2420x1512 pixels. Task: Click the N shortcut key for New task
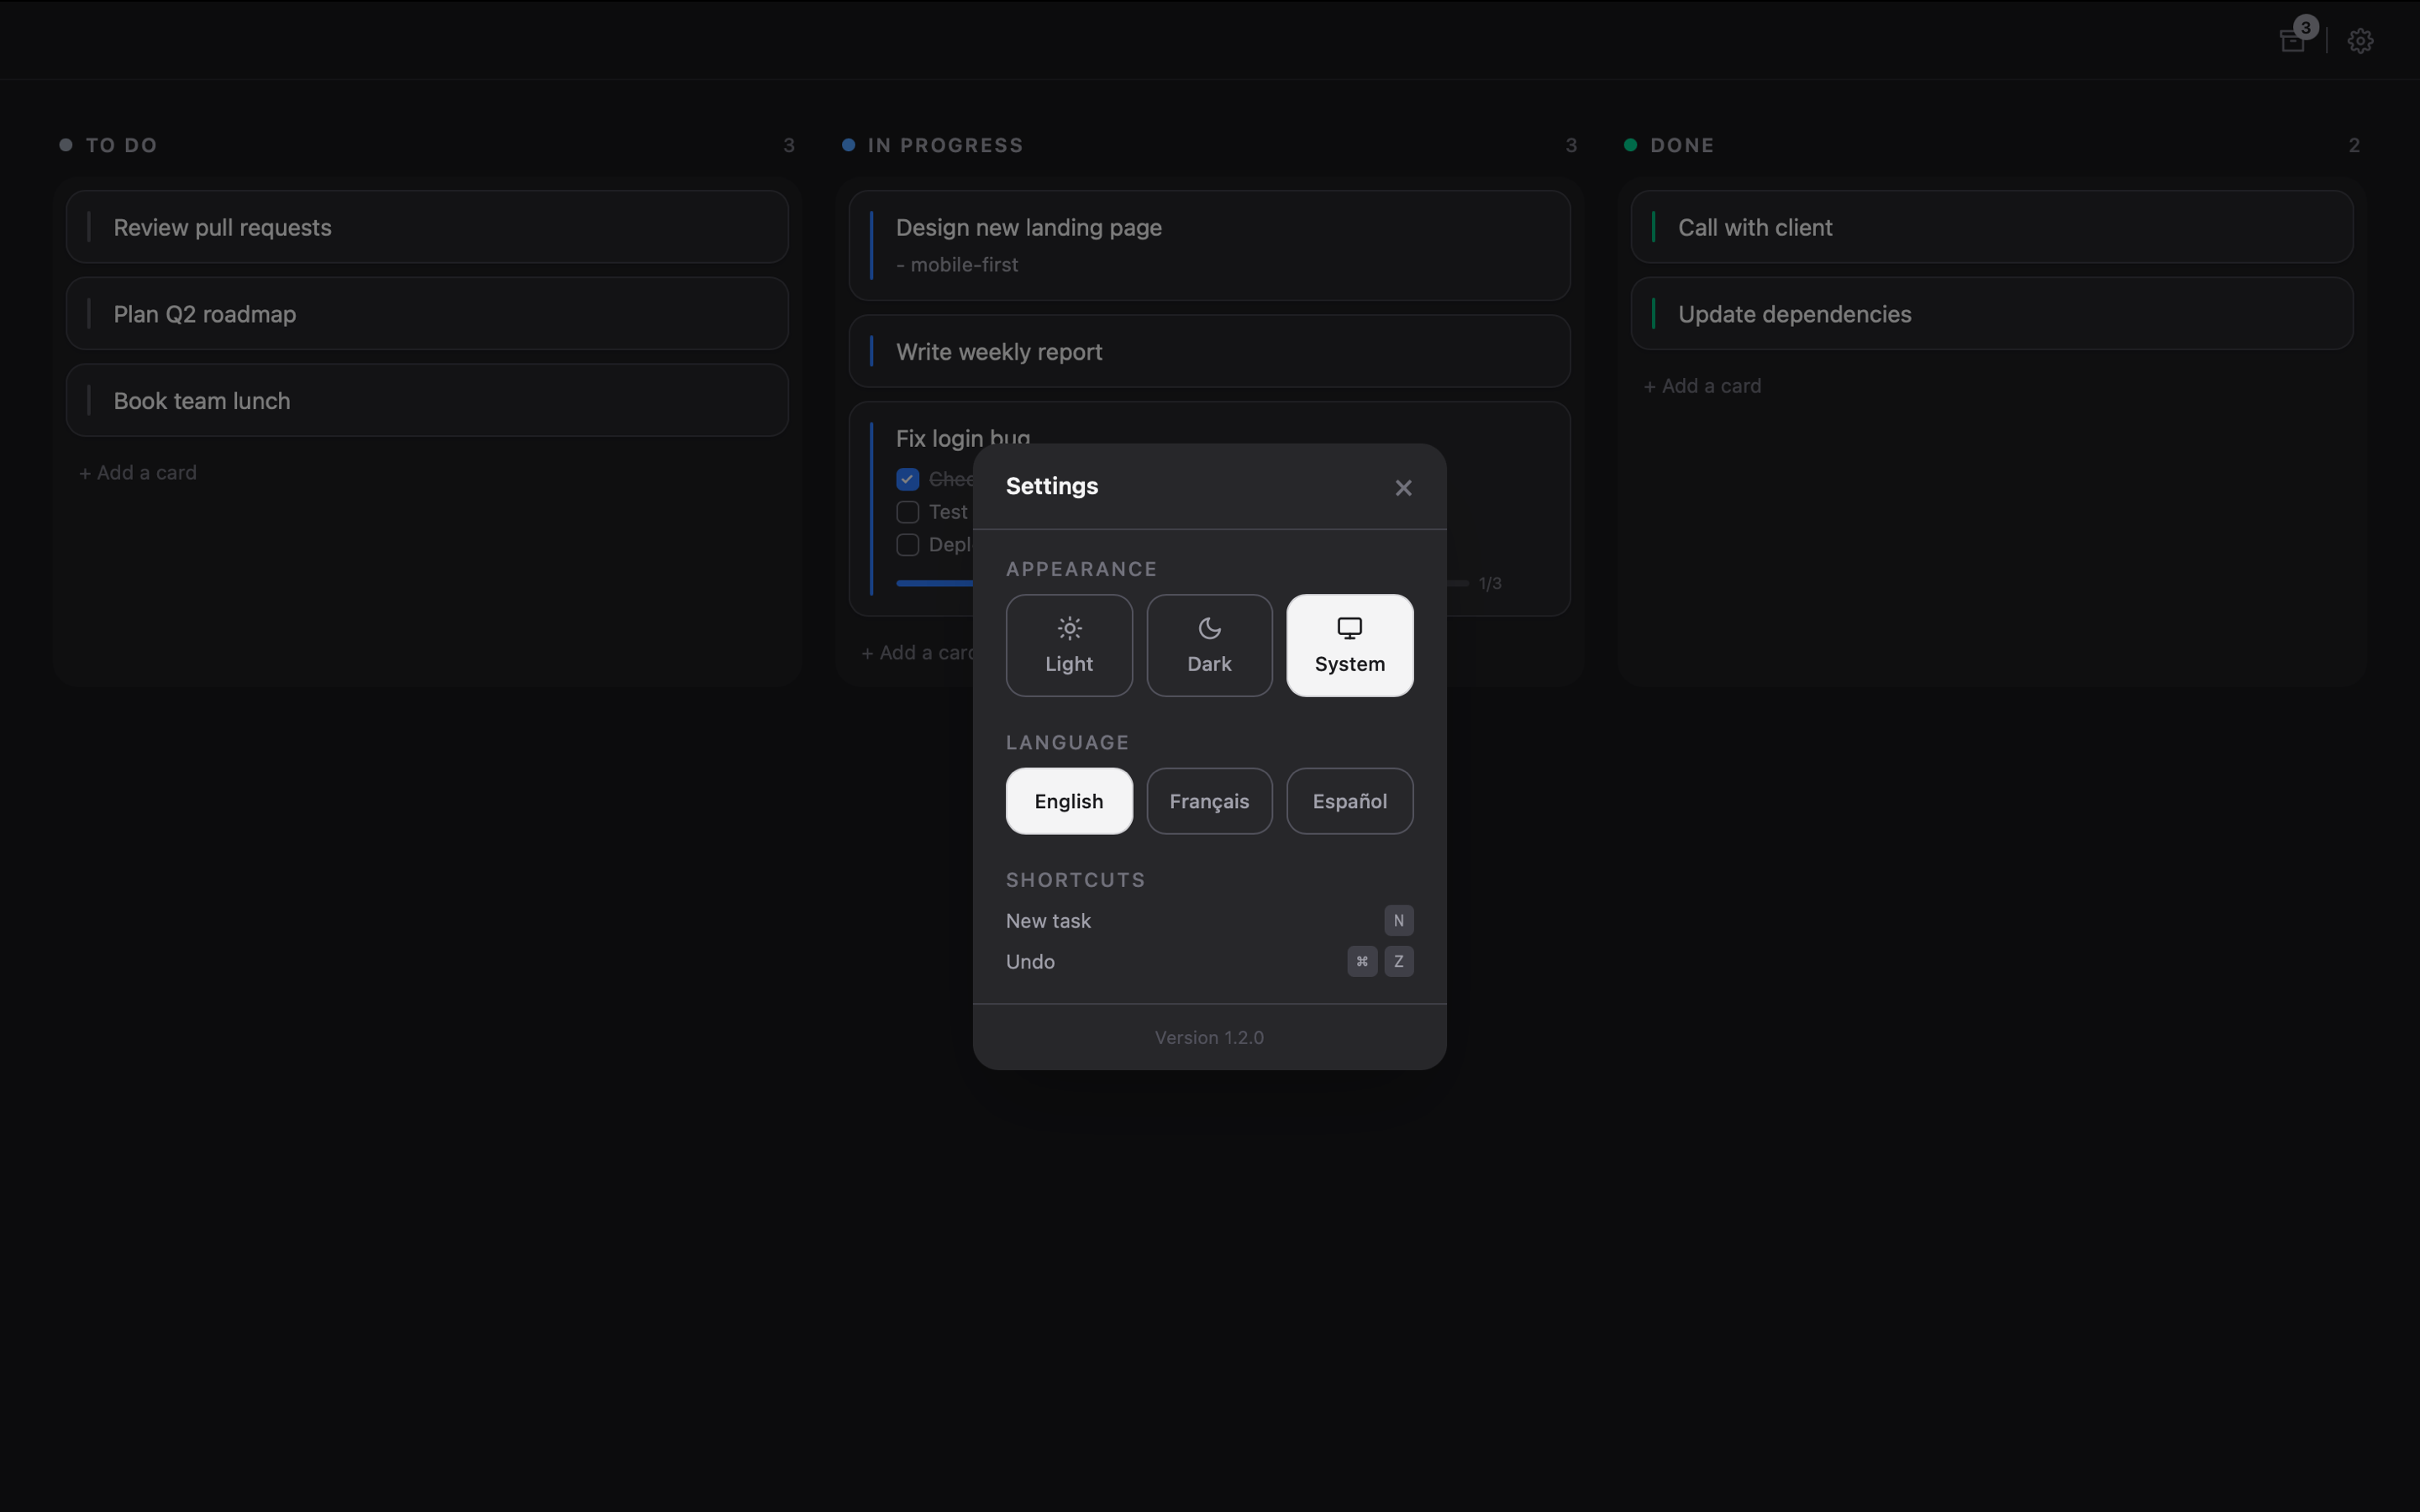[x=1398, y=920]
